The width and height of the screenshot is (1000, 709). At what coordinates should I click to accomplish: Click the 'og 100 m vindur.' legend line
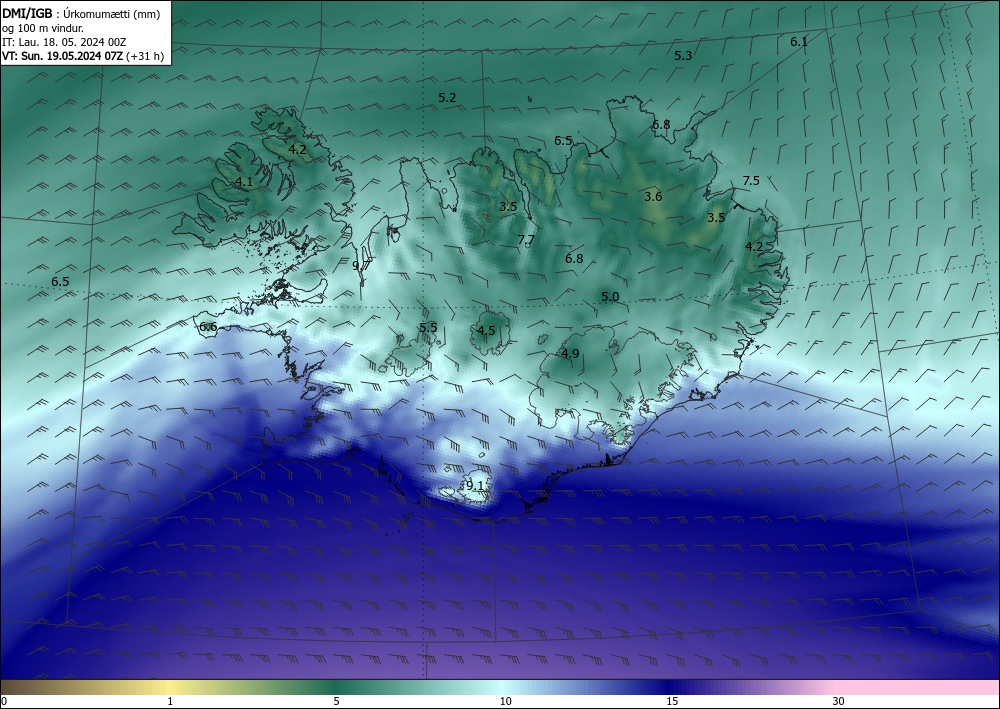[x=43, y=28]
